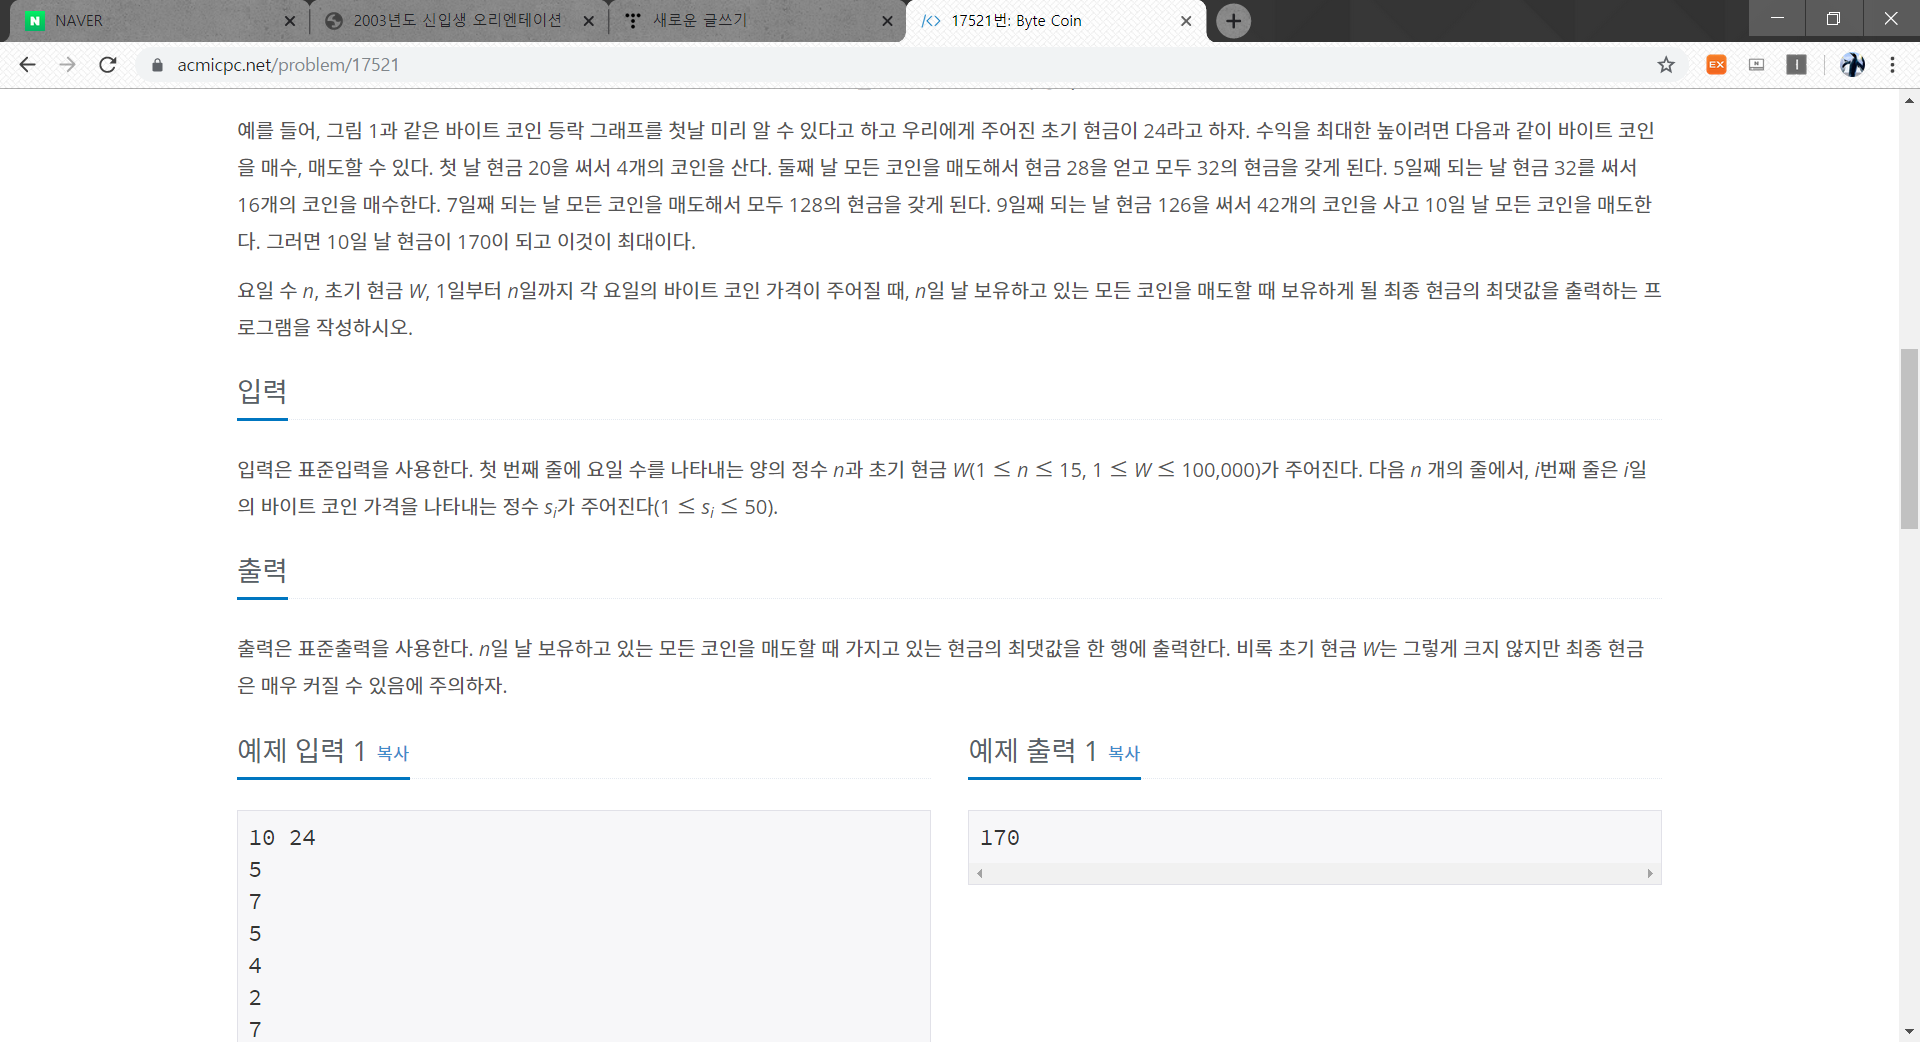The height and width of the screenshot is (1042, 1920).
Task: Go forward to next page
Action: pyautogui.click(x=68, y=65)
